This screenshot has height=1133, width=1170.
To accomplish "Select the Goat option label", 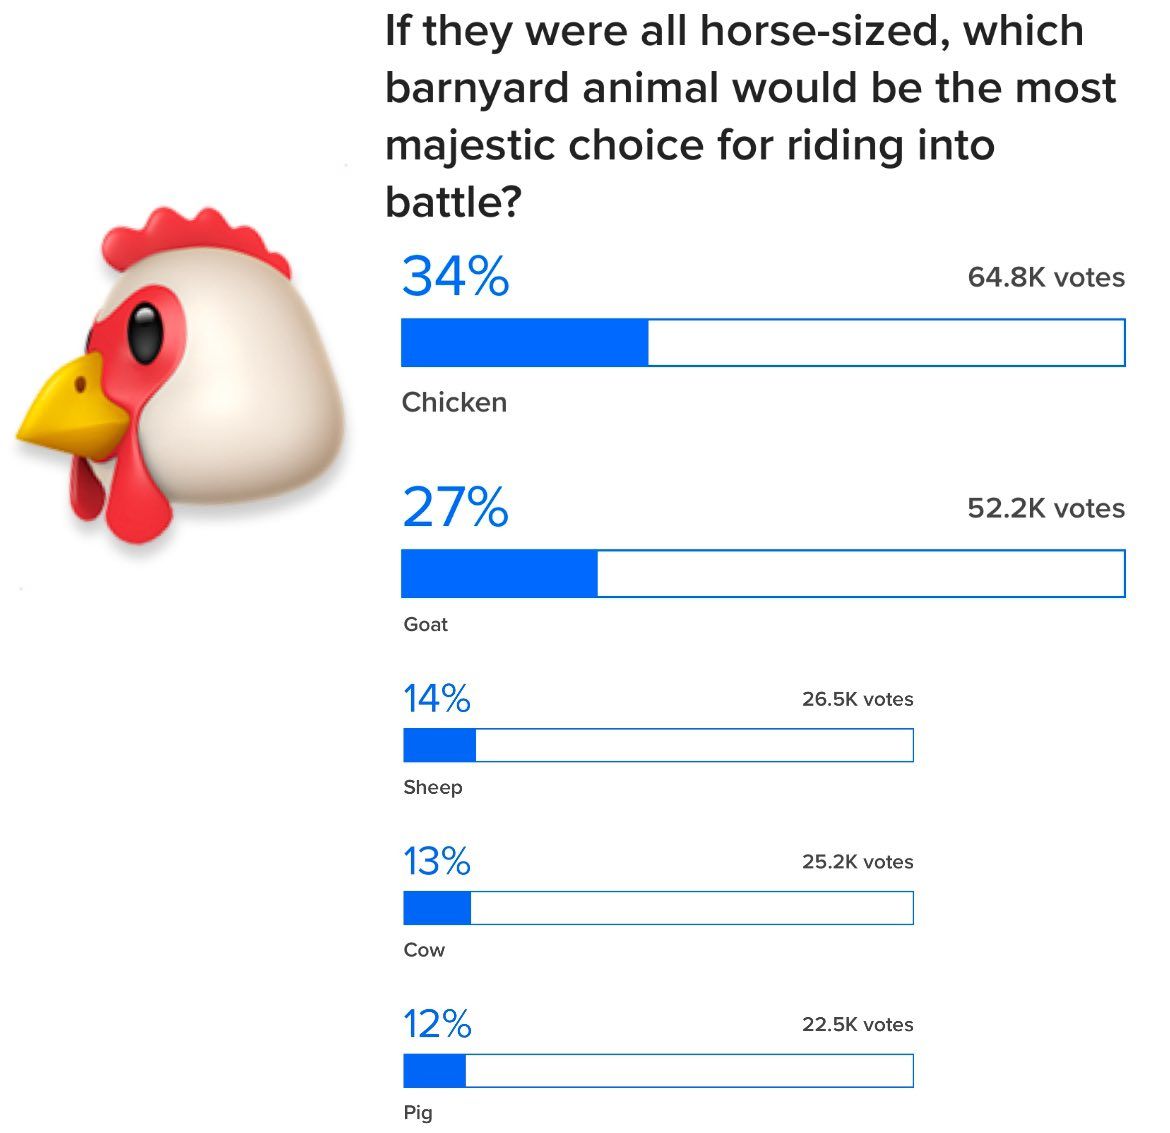I will [x=425, y=624].
